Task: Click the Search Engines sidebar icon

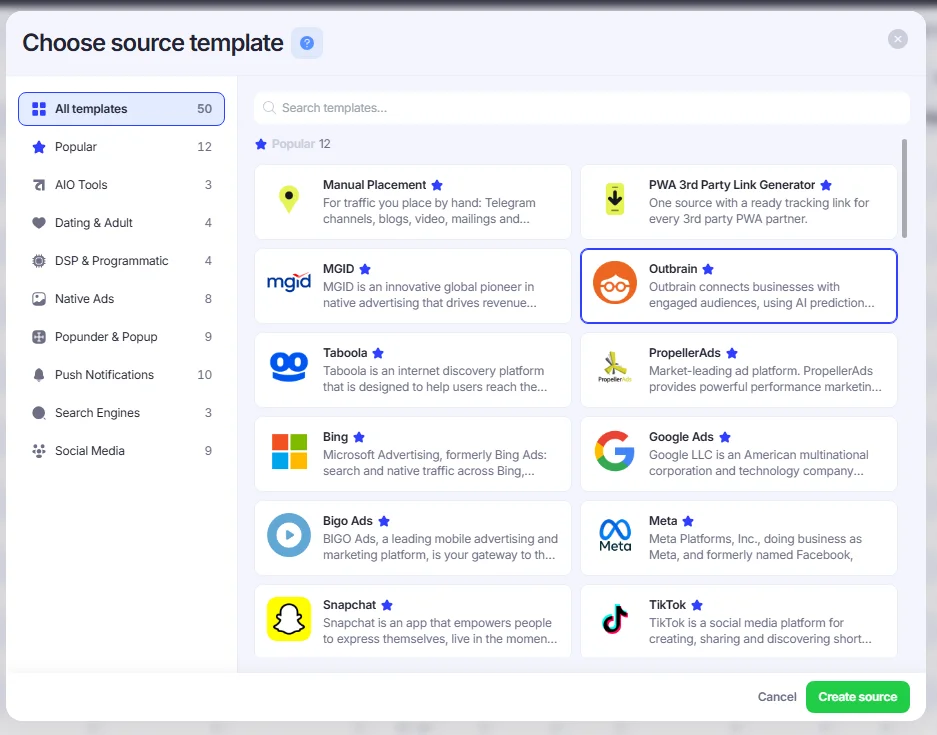Action: click(x=39, y=413)
